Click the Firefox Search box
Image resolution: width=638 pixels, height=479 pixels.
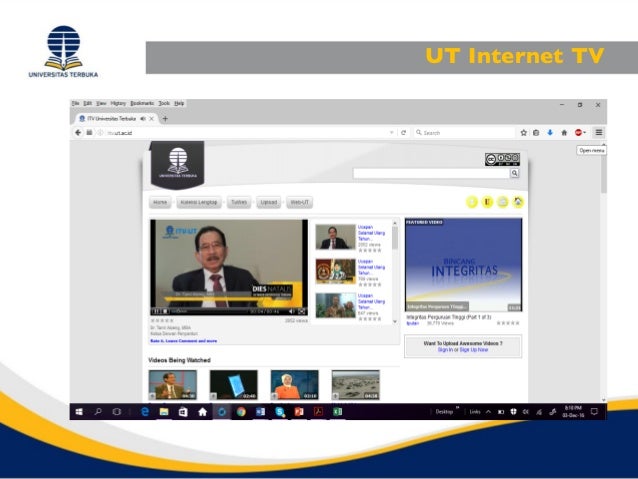(465, 133)
